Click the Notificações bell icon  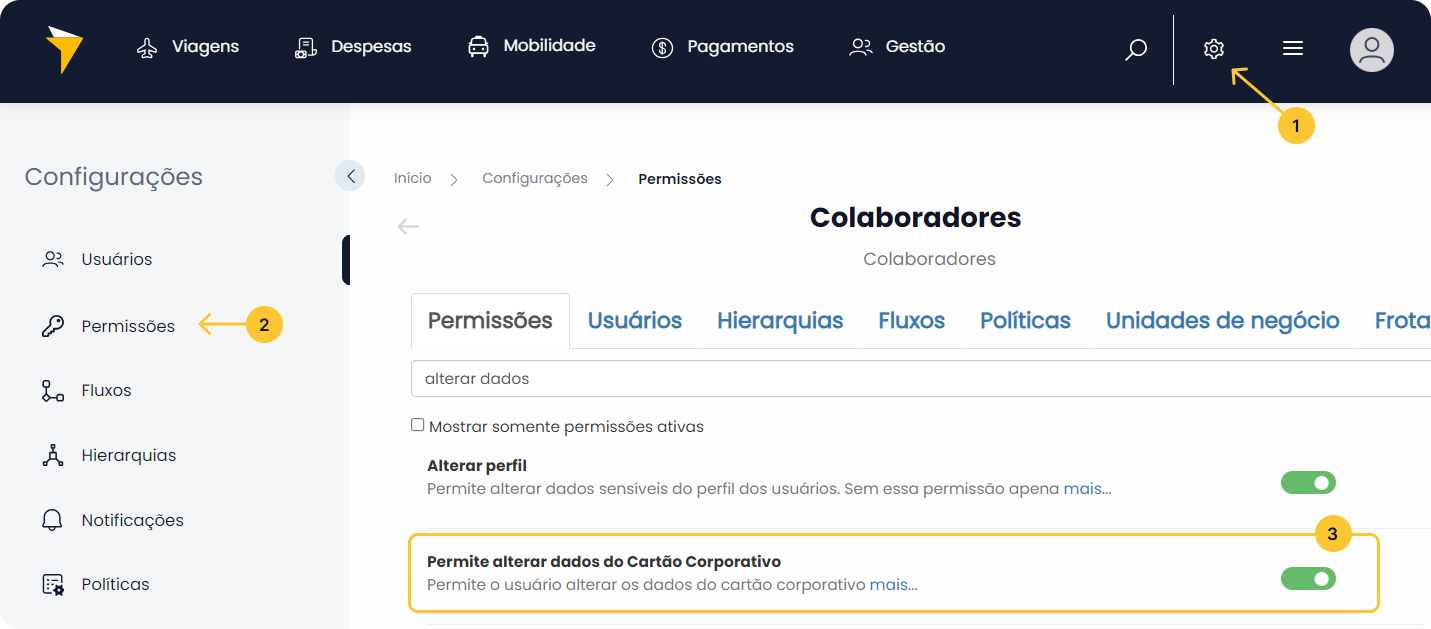coord(53,520)
